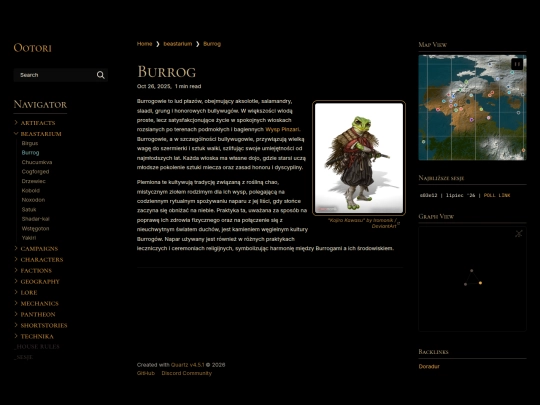The image size is (540, 405).
Task: Click the search magnifier icon
Action: (101, 75)
